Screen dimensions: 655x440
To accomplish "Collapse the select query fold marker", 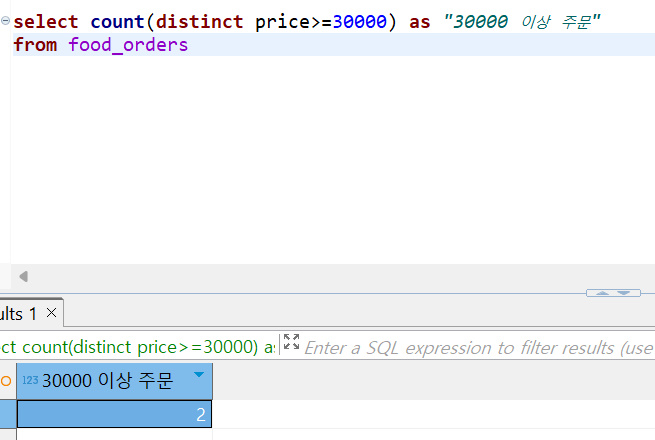I will point(5,20).
